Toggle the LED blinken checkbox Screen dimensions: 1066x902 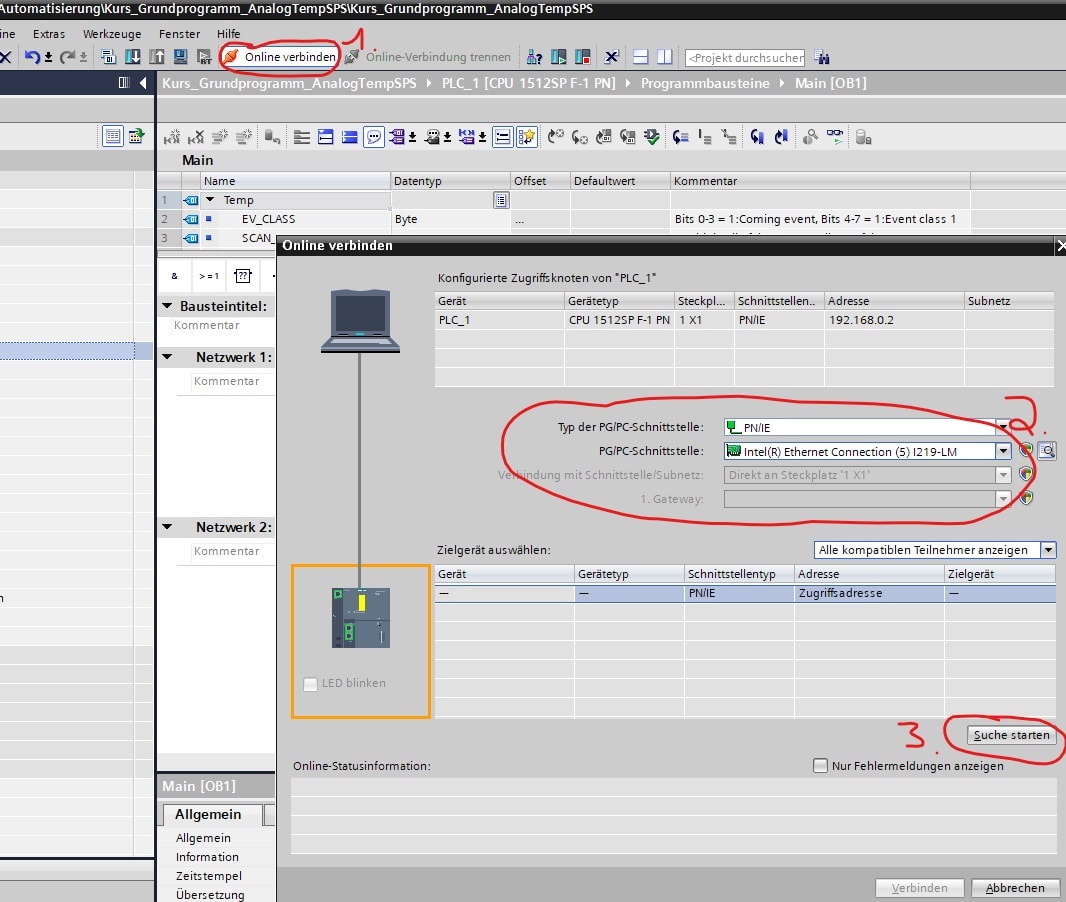(x=310, y=684)
